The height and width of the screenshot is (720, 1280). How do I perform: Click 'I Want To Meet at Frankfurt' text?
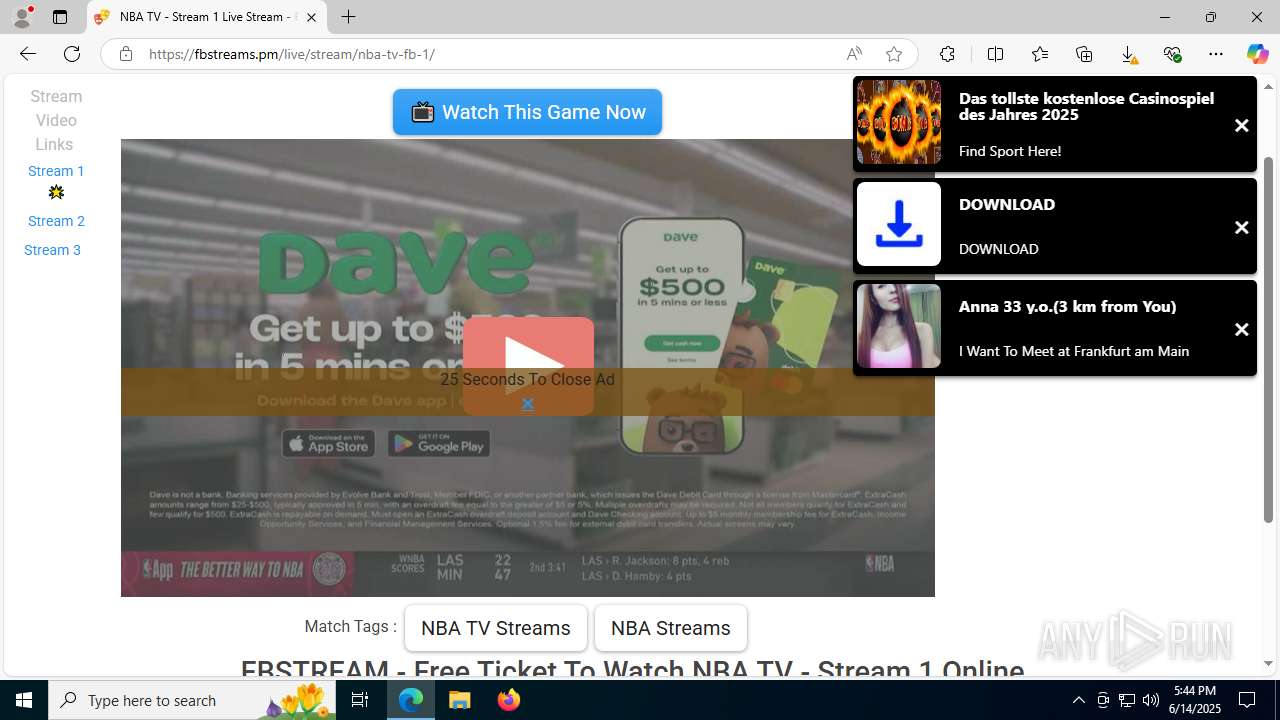pos(1074,351)
